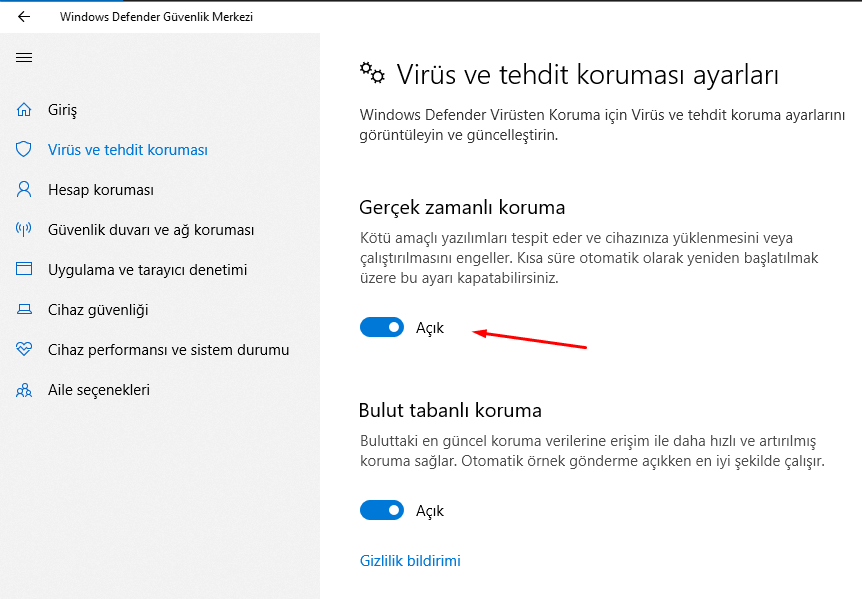The image size is (862, 599).
Task: Select Giriş in the sidebar
Action: [x=63, y=110]
